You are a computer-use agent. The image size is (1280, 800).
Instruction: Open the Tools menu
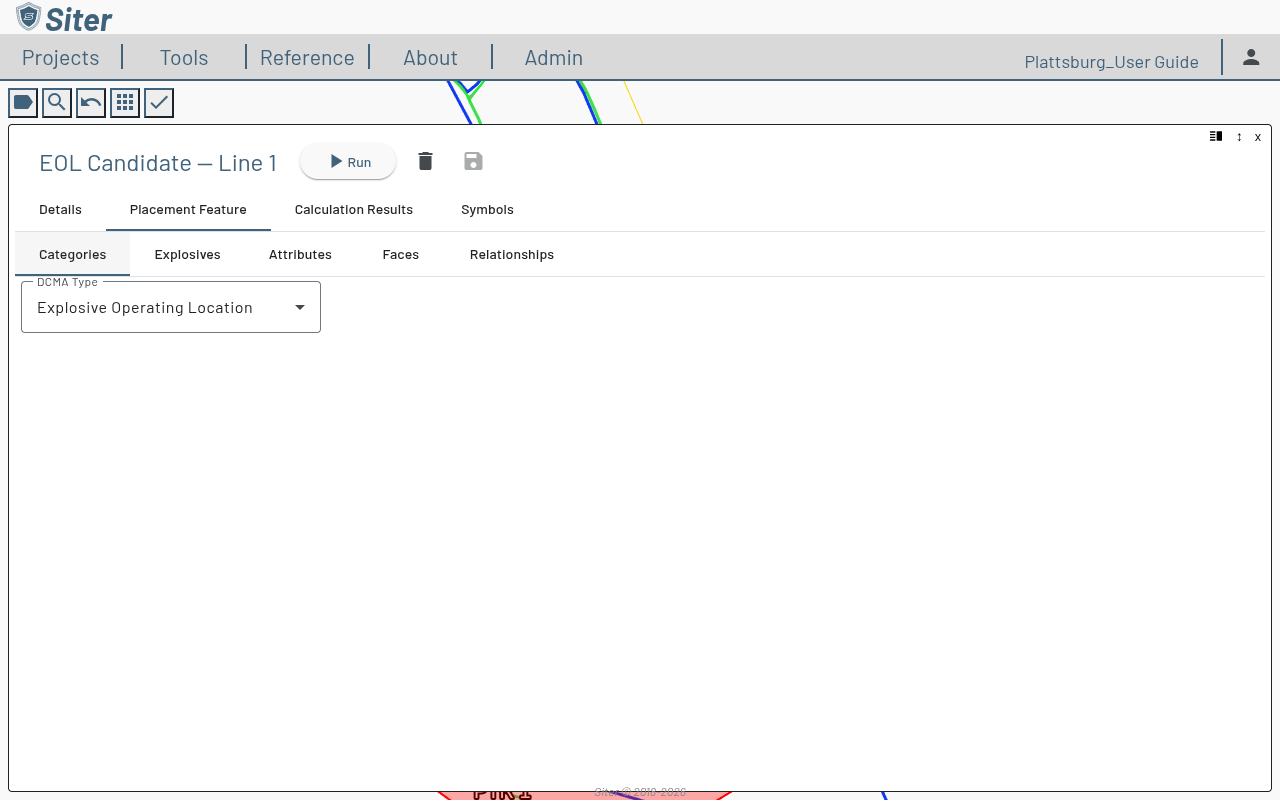pos(184,57)
